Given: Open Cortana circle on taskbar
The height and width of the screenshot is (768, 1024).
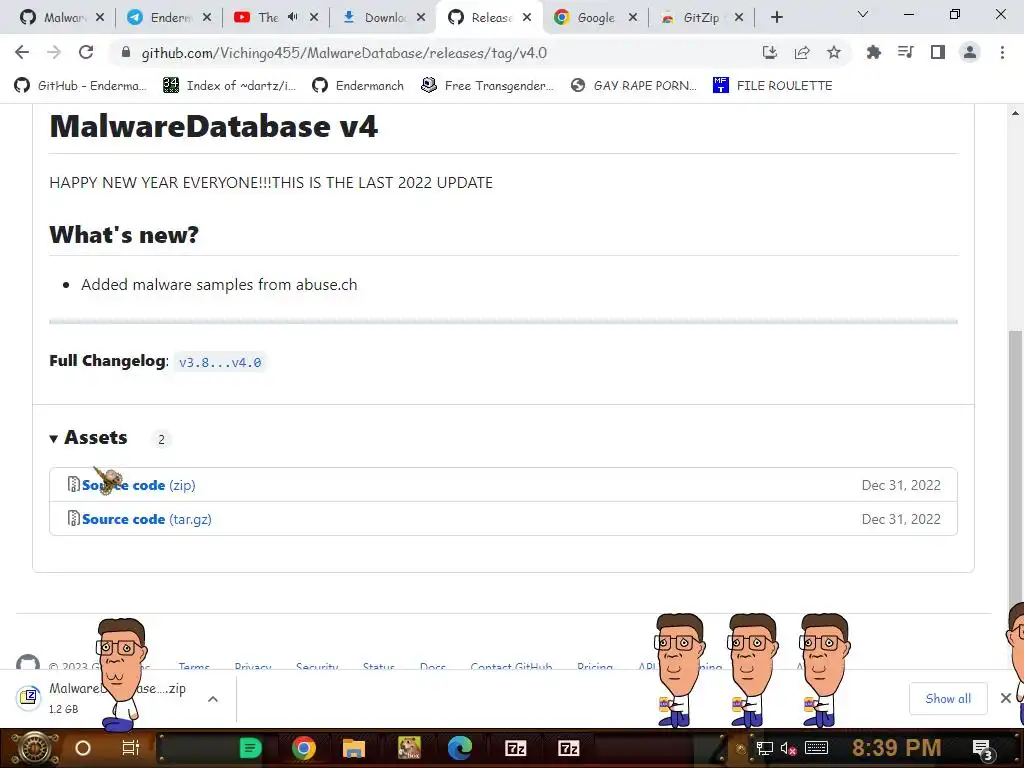Looking at the screenshot, I should 83,748.
